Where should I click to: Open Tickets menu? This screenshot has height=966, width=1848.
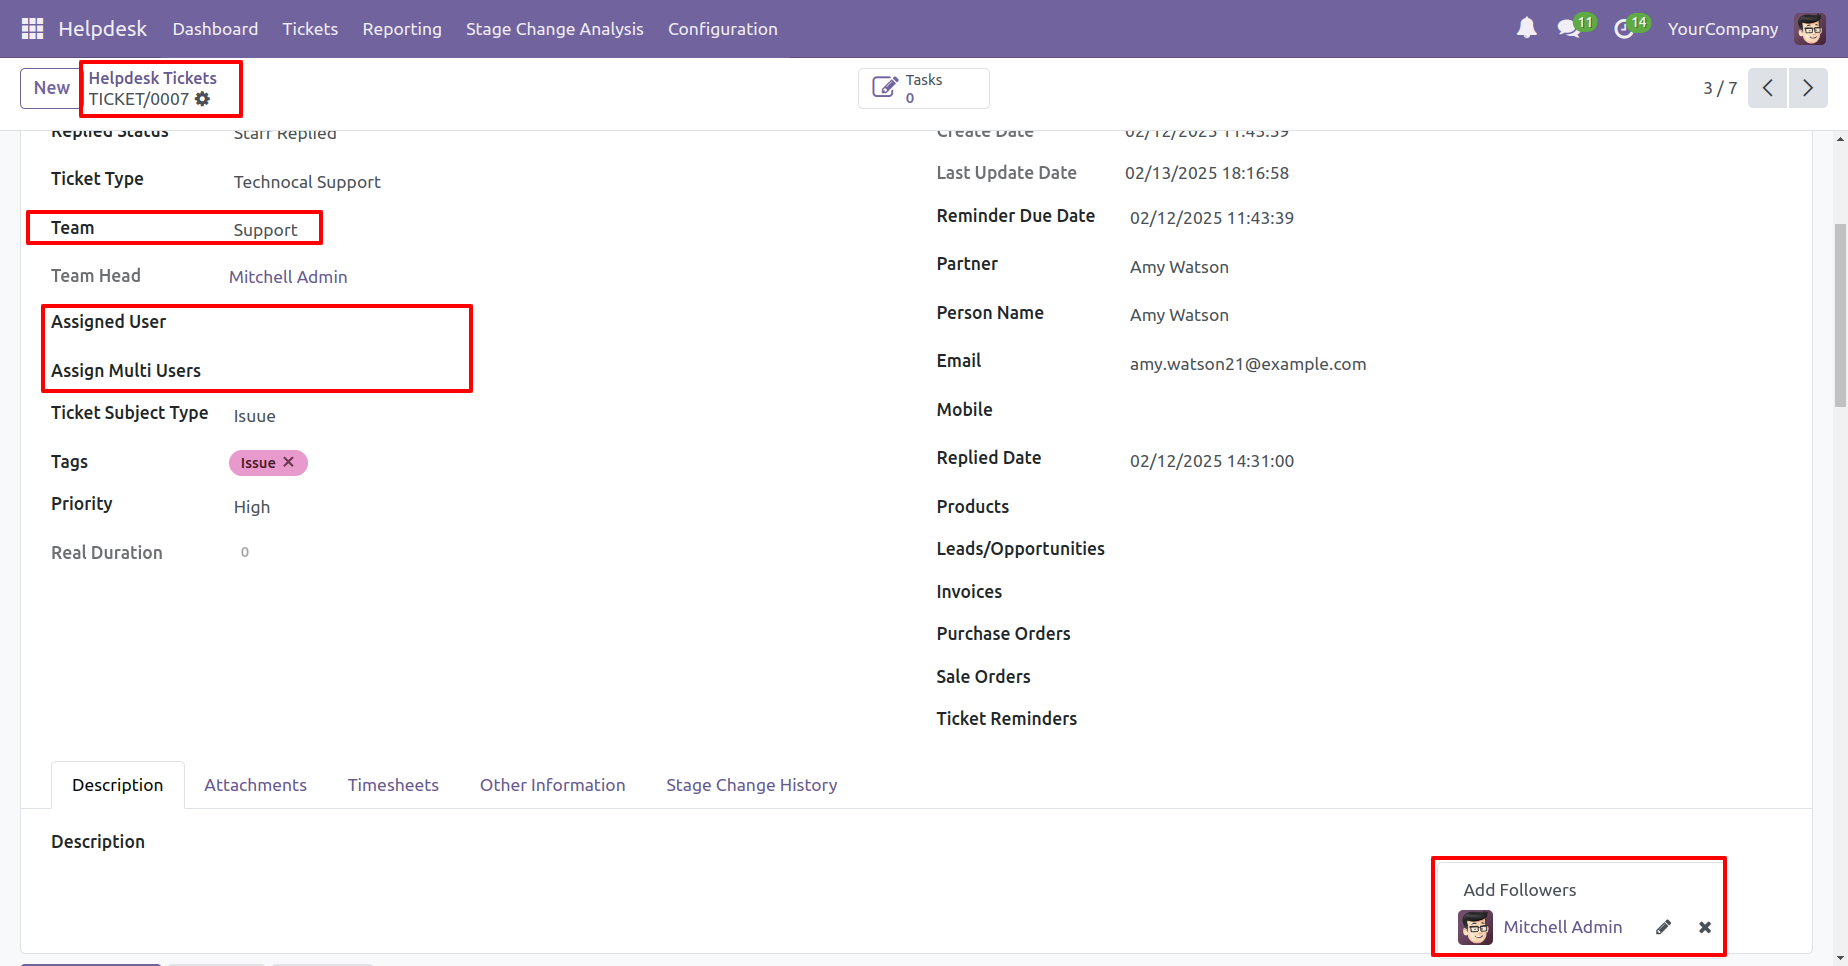(310, 29)
